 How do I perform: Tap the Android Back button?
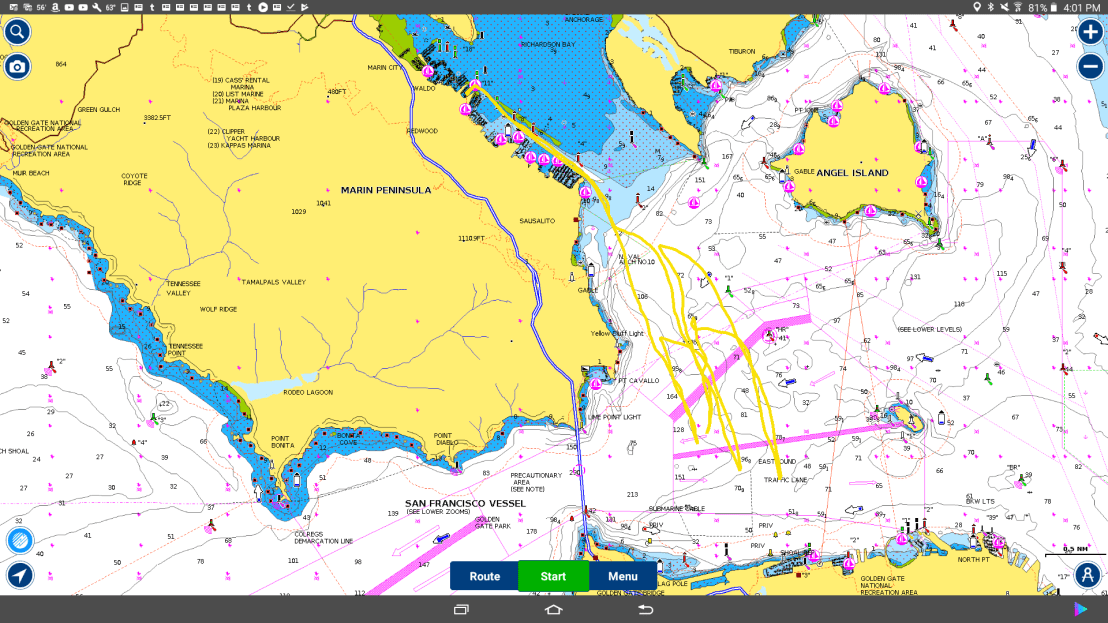[x=645, y=609]
